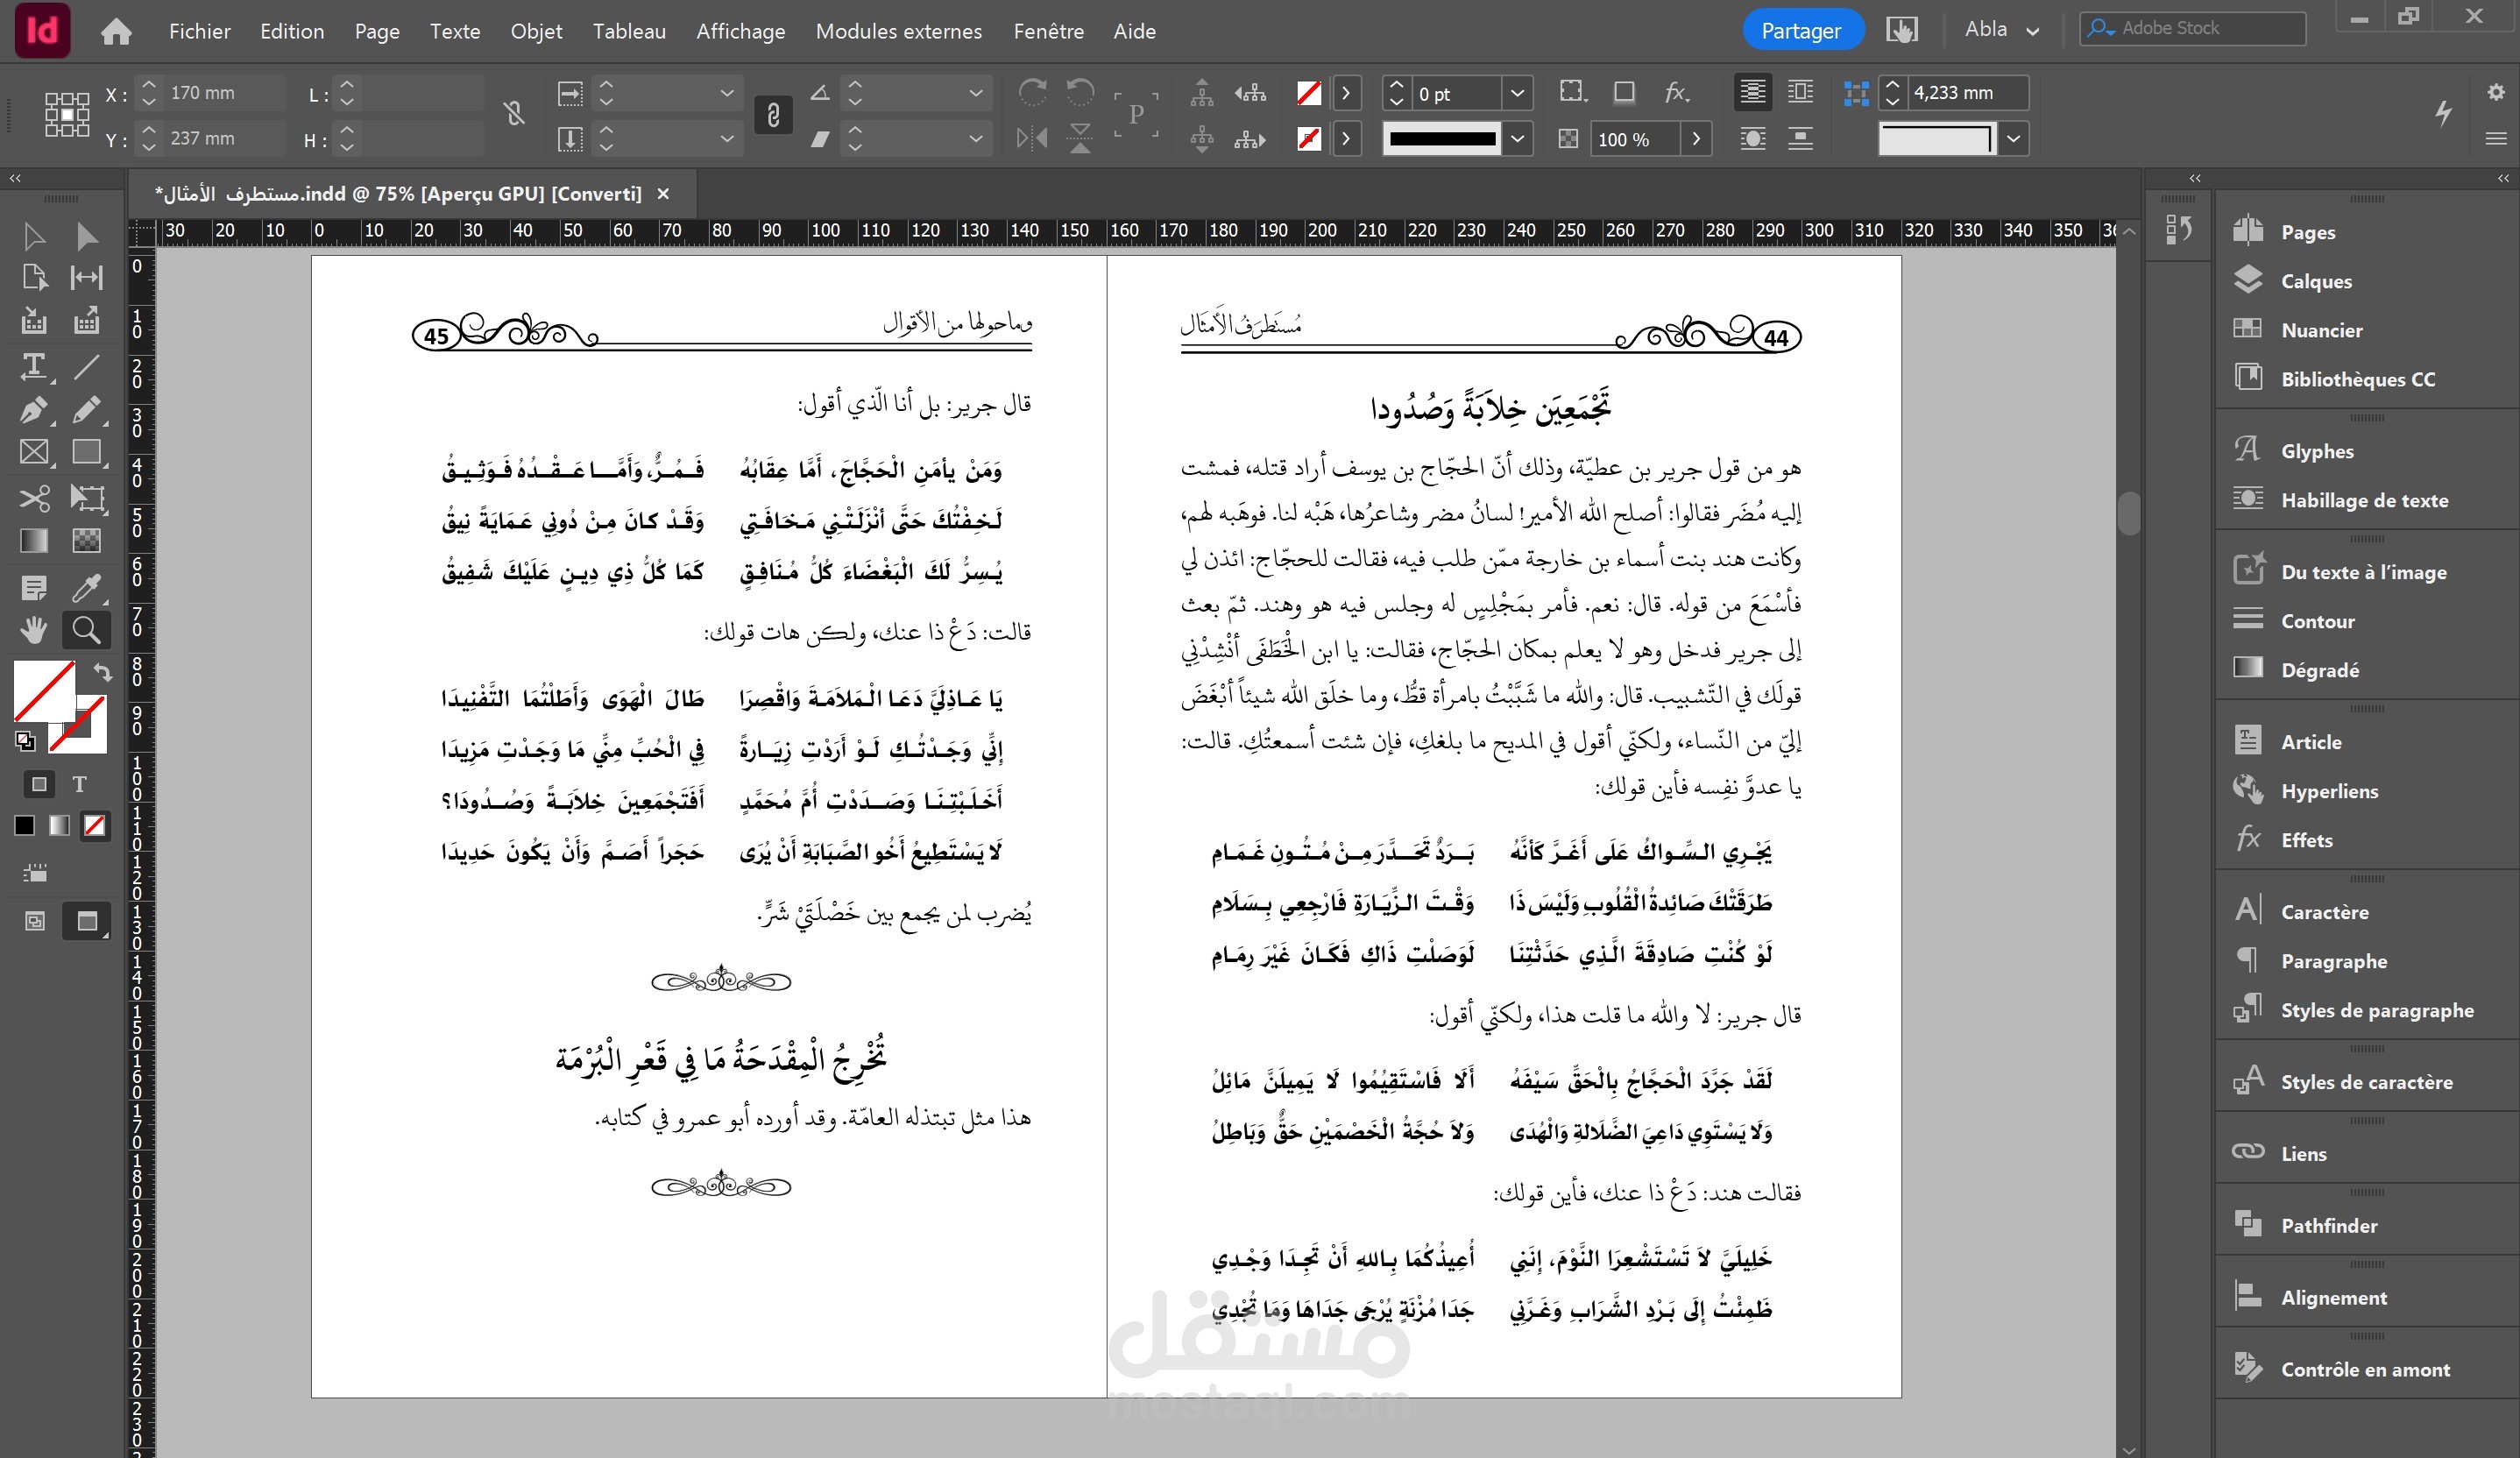Select the Type (Texte) tool
This screenshot has height=1458, width=2520.
[x=34, y=366]
